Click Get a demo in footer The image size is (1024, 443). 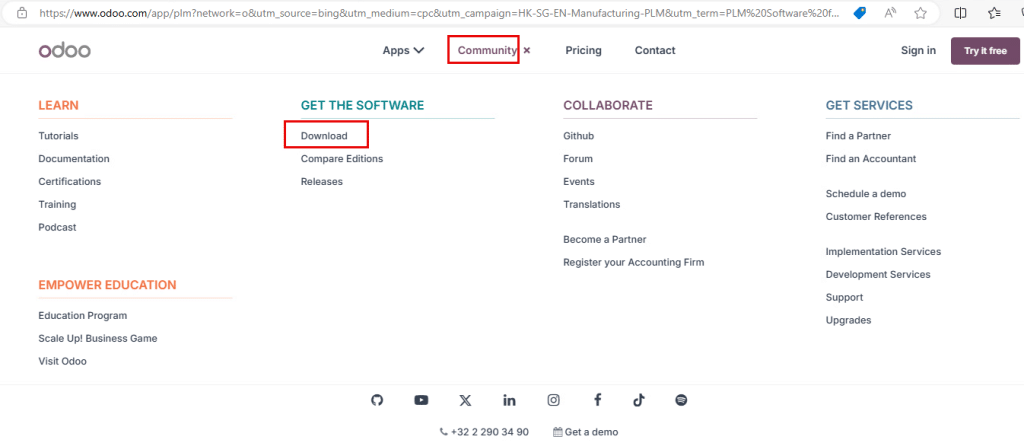(x=585, y=432)
